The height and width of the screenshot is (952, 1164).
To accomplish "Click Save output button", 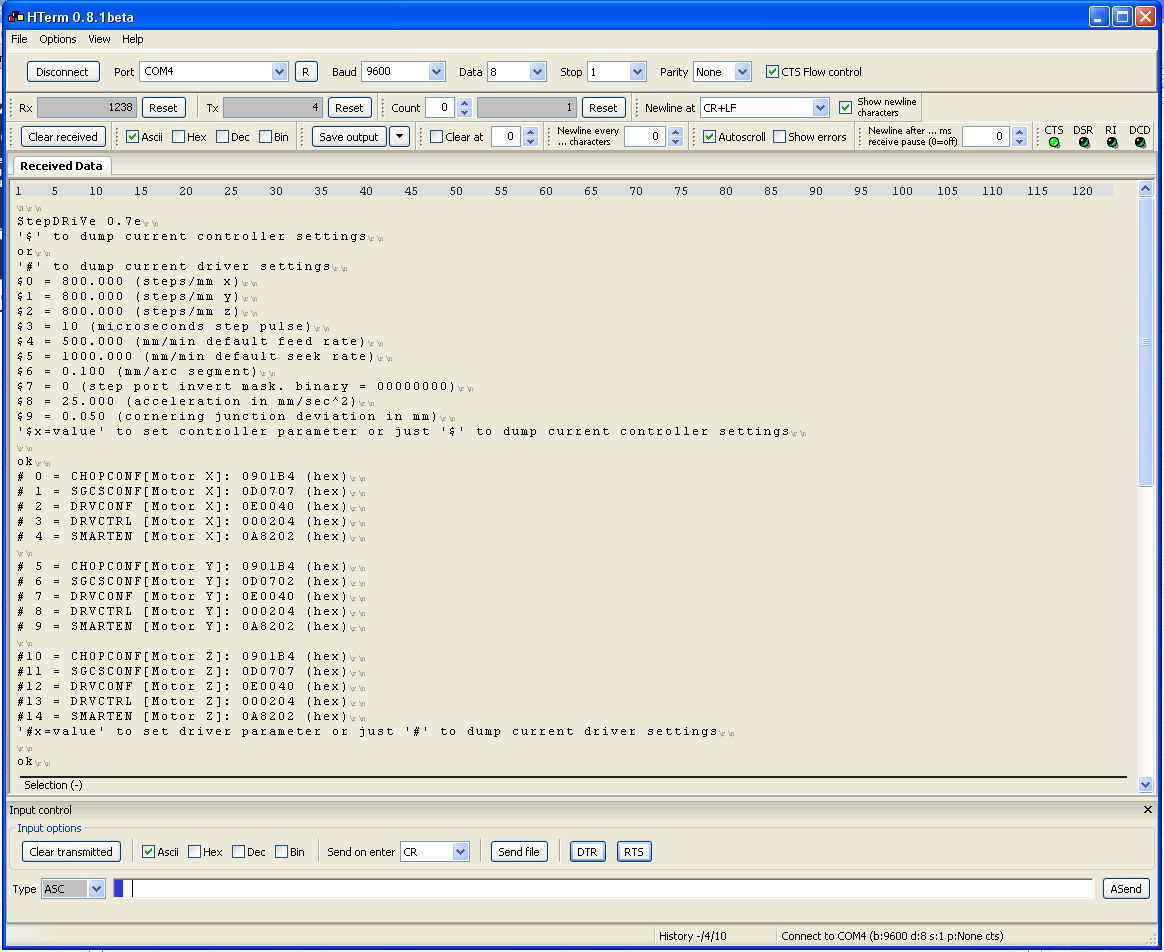I will pos(349,137).
